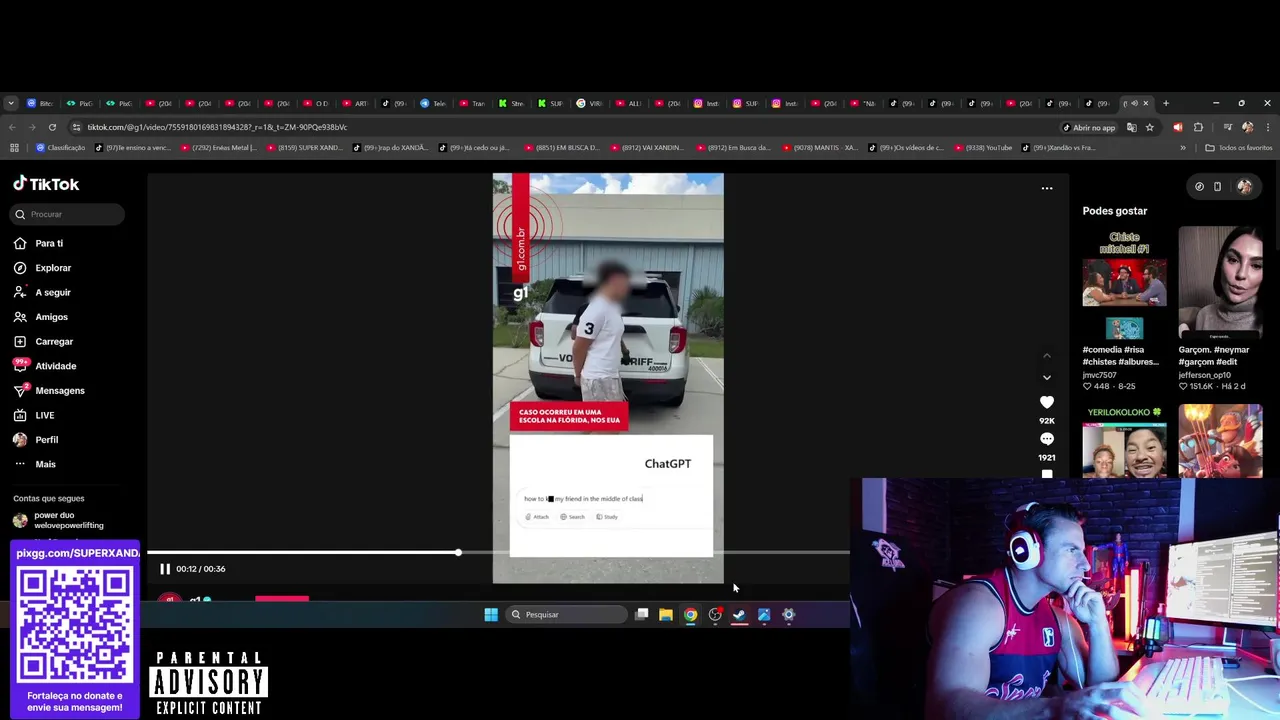Open video three-dots options menu
Image resolution: width=1280 pixels, height=720 pixels.
click(x=1047, y=188)
